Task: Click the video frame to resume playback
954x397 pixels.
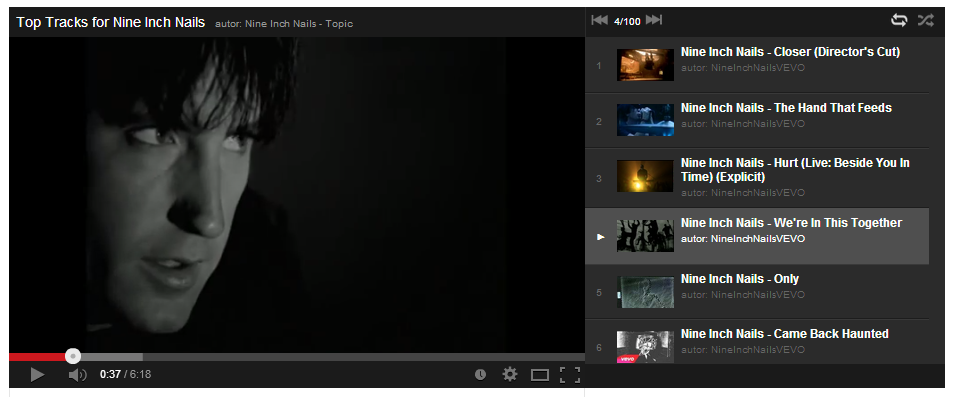Action: 297,195
